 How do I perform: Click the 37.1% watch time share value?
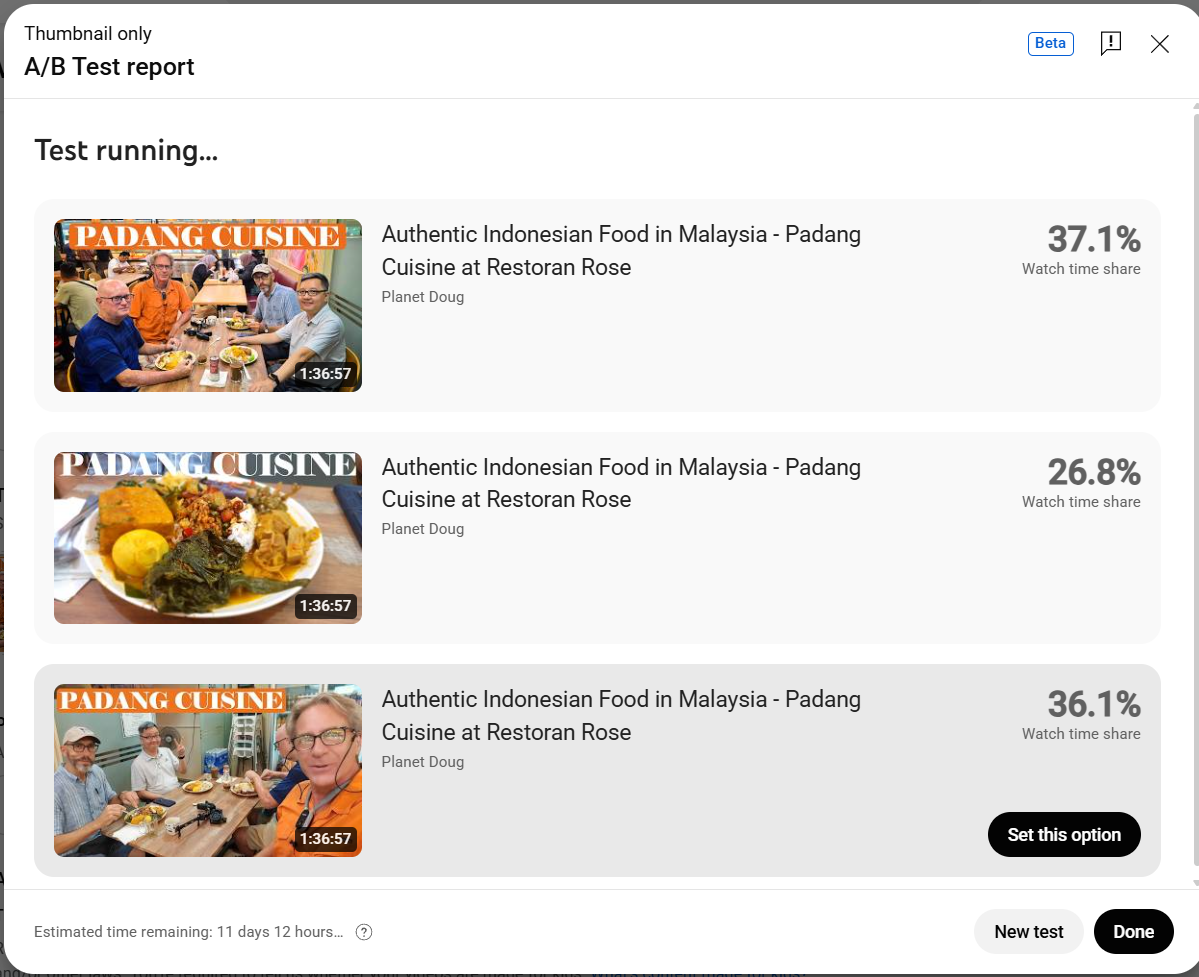pos(1093,240)
